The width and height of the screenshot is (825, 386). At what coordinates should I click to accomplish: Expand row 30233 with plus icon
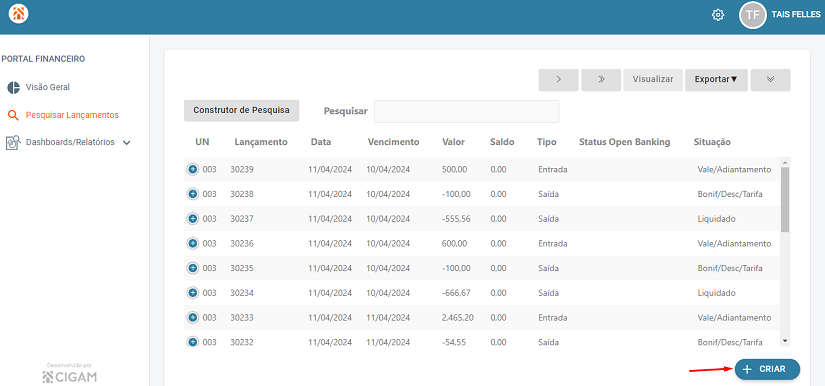click(193, 318)
